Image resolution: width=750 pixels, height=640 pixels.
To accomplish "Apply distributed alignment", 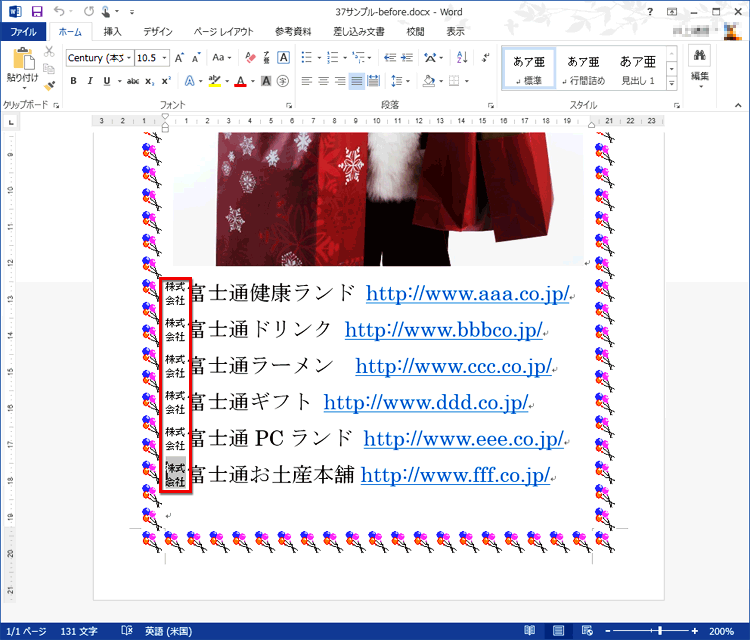I will pyautogui.click(x=373, y=81).
